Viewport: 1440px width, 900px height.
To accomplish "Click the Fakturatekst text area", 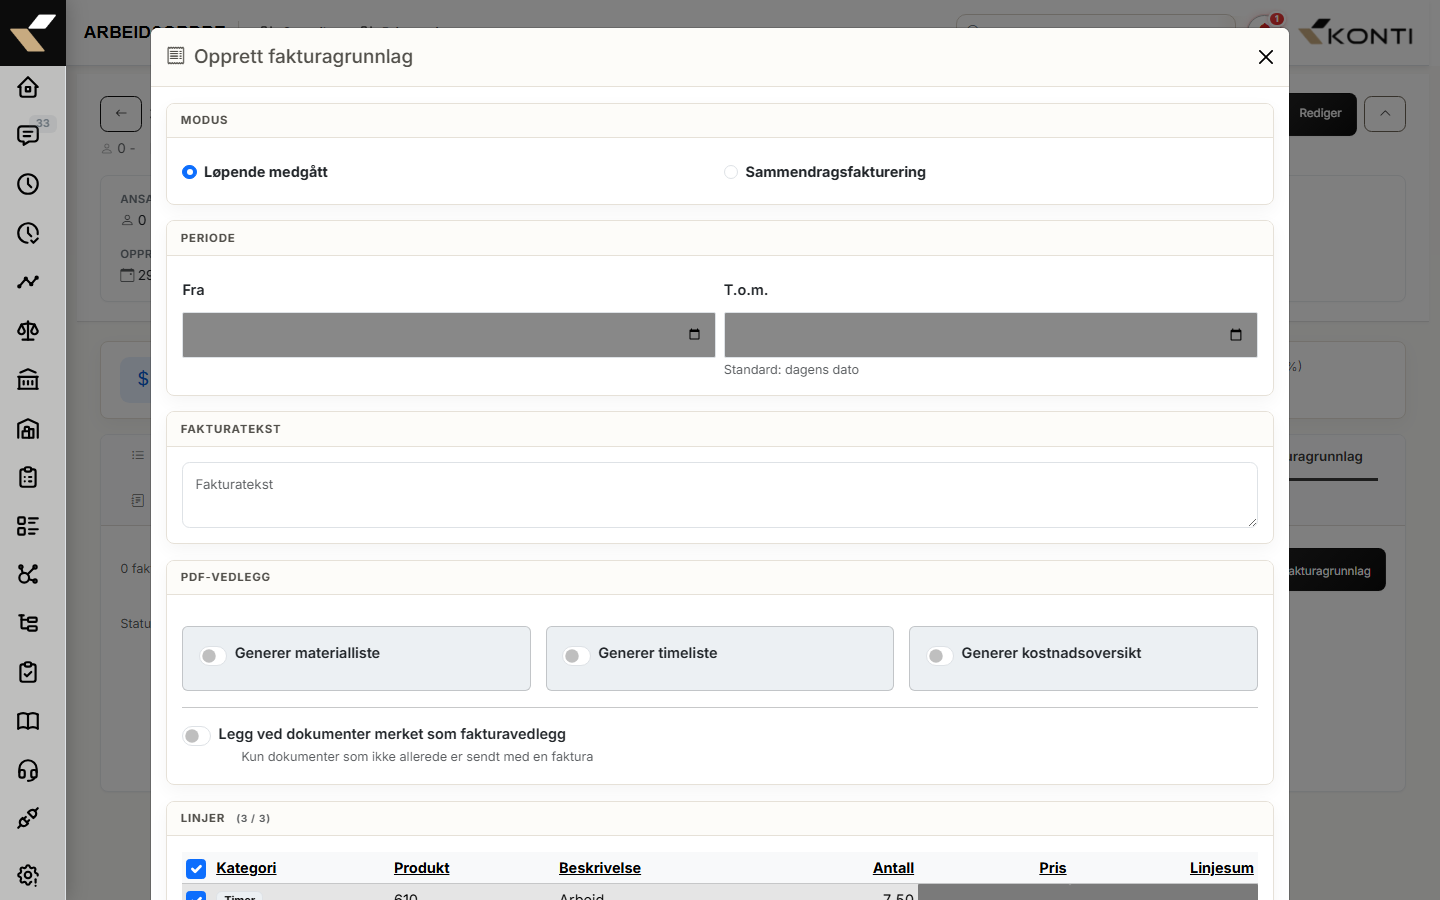I will pyautogui.click(x=720, y=495).
